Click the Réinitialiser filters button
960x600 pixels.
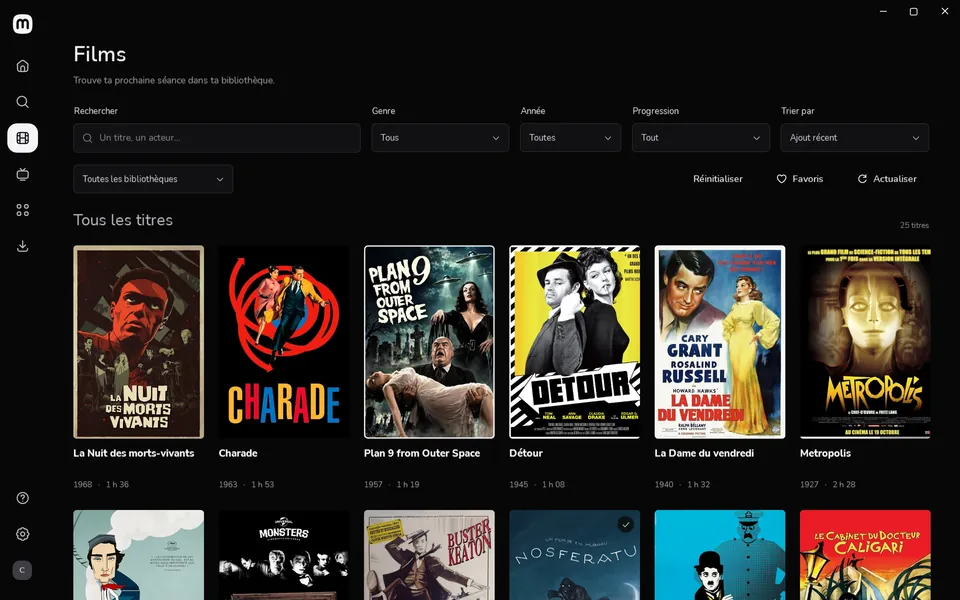coord(718,179)
